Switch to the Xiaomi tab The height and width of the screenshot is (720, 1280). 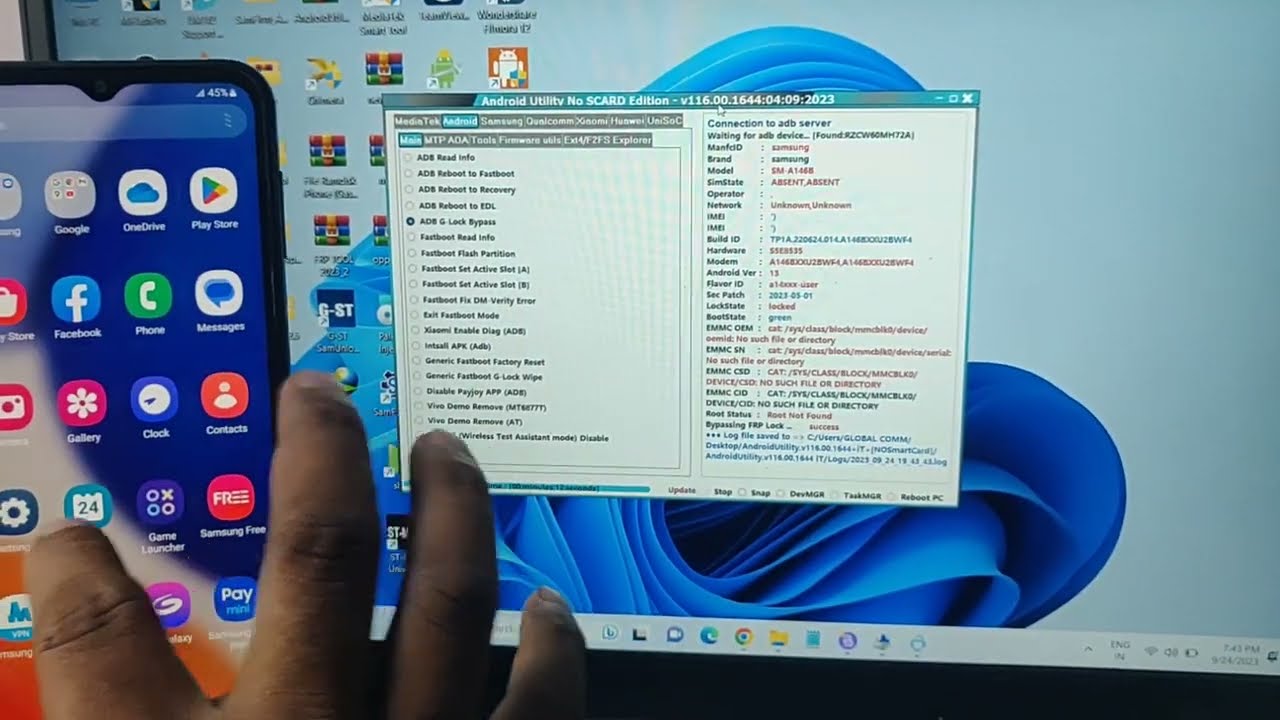[x=592, y=121]
